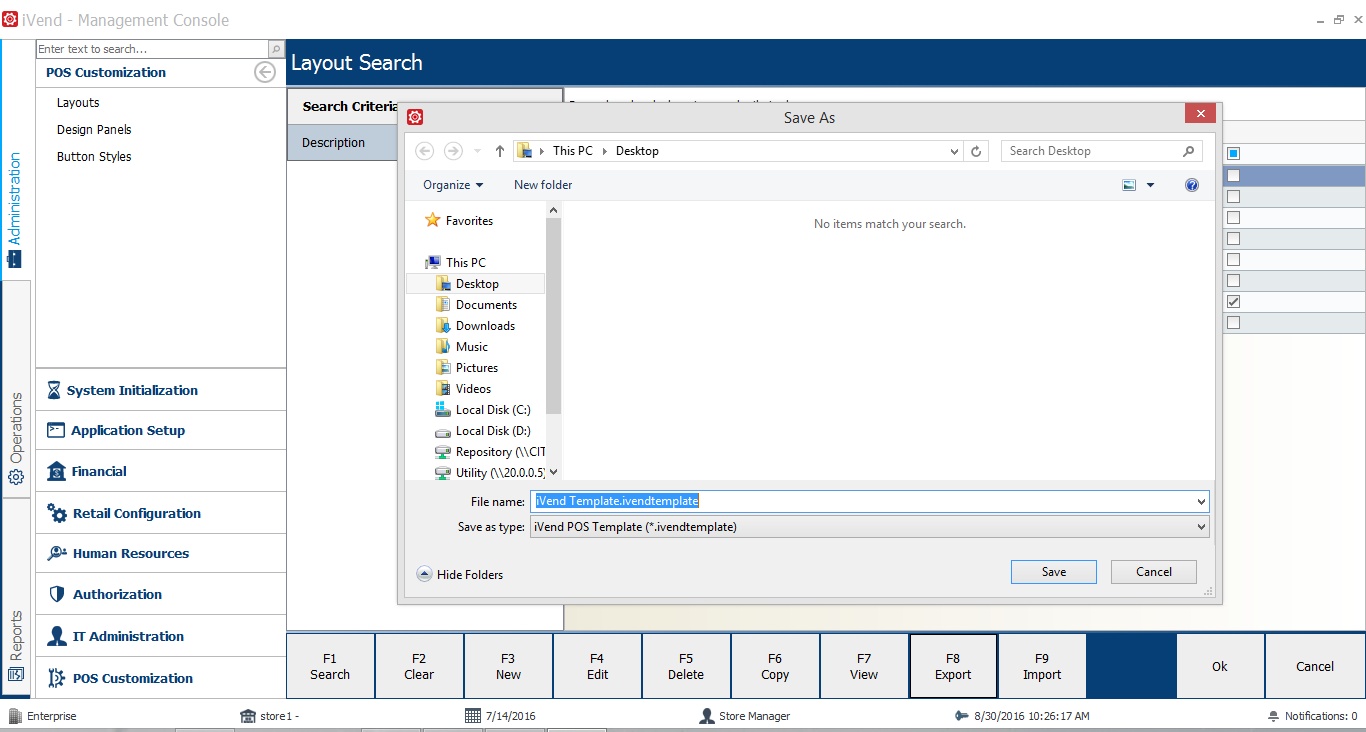Click the store icon next to store1
This screenshot has height=732, width=1366.
point(248,716)
